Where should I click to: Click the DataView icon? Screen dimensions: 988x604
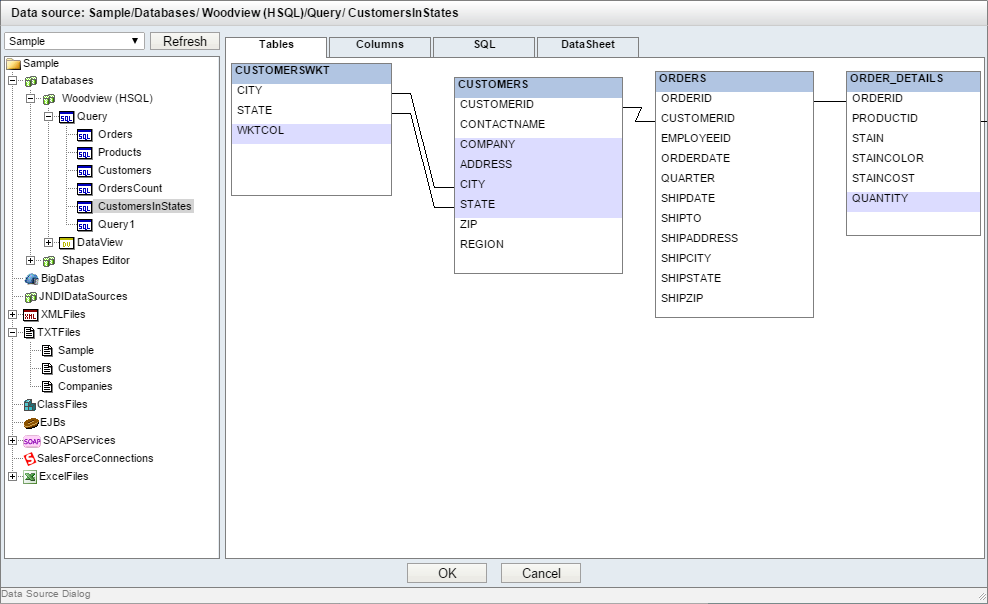(66, 243)
